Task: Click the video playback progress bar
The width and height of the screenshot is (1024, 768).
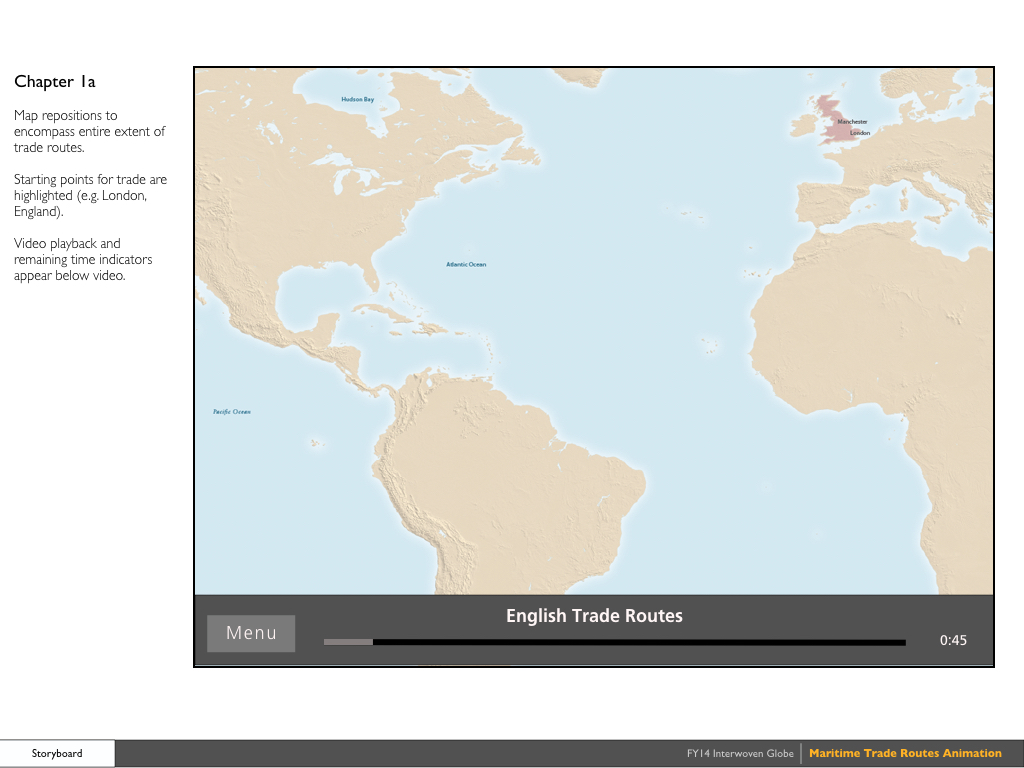Action: pyautogui.click(x=615, y=643)
